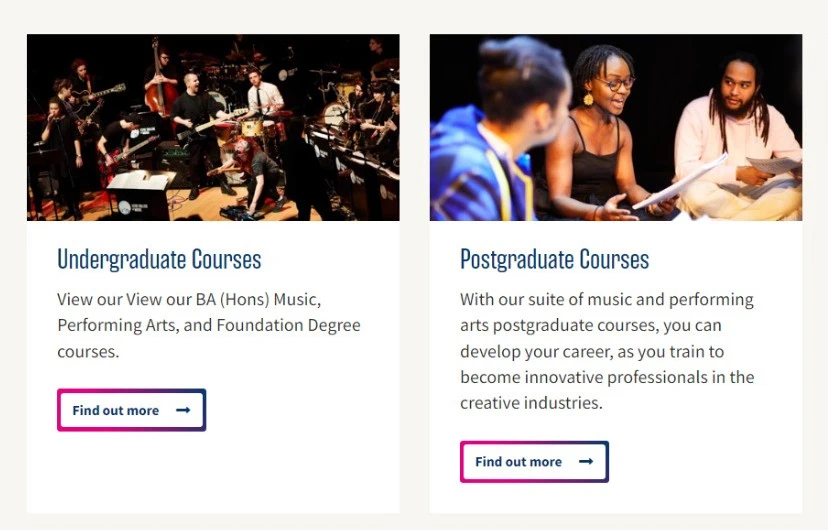The image size is (828, 530).
Task: Click the arrow icon in the Undergraduate button
Action: coord(183,410)
